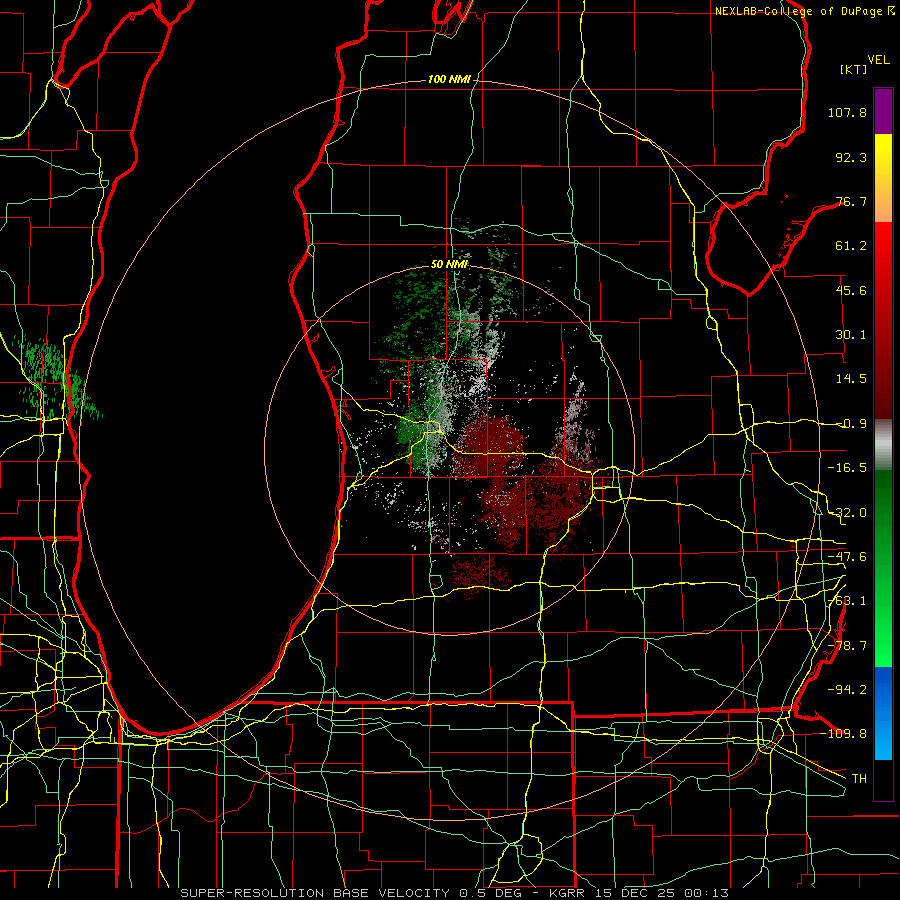Image resolution: width=900 pixels, height=900 pixels.
Task: Select the 14.5 velocity scale value
Action: pos(851,379)
